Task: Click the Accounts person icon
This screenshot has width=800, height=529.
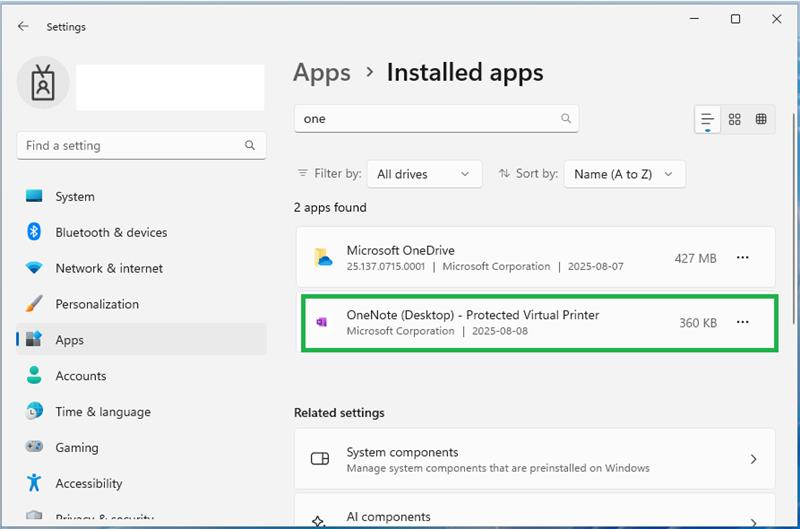Action: [x=34, y=375]
